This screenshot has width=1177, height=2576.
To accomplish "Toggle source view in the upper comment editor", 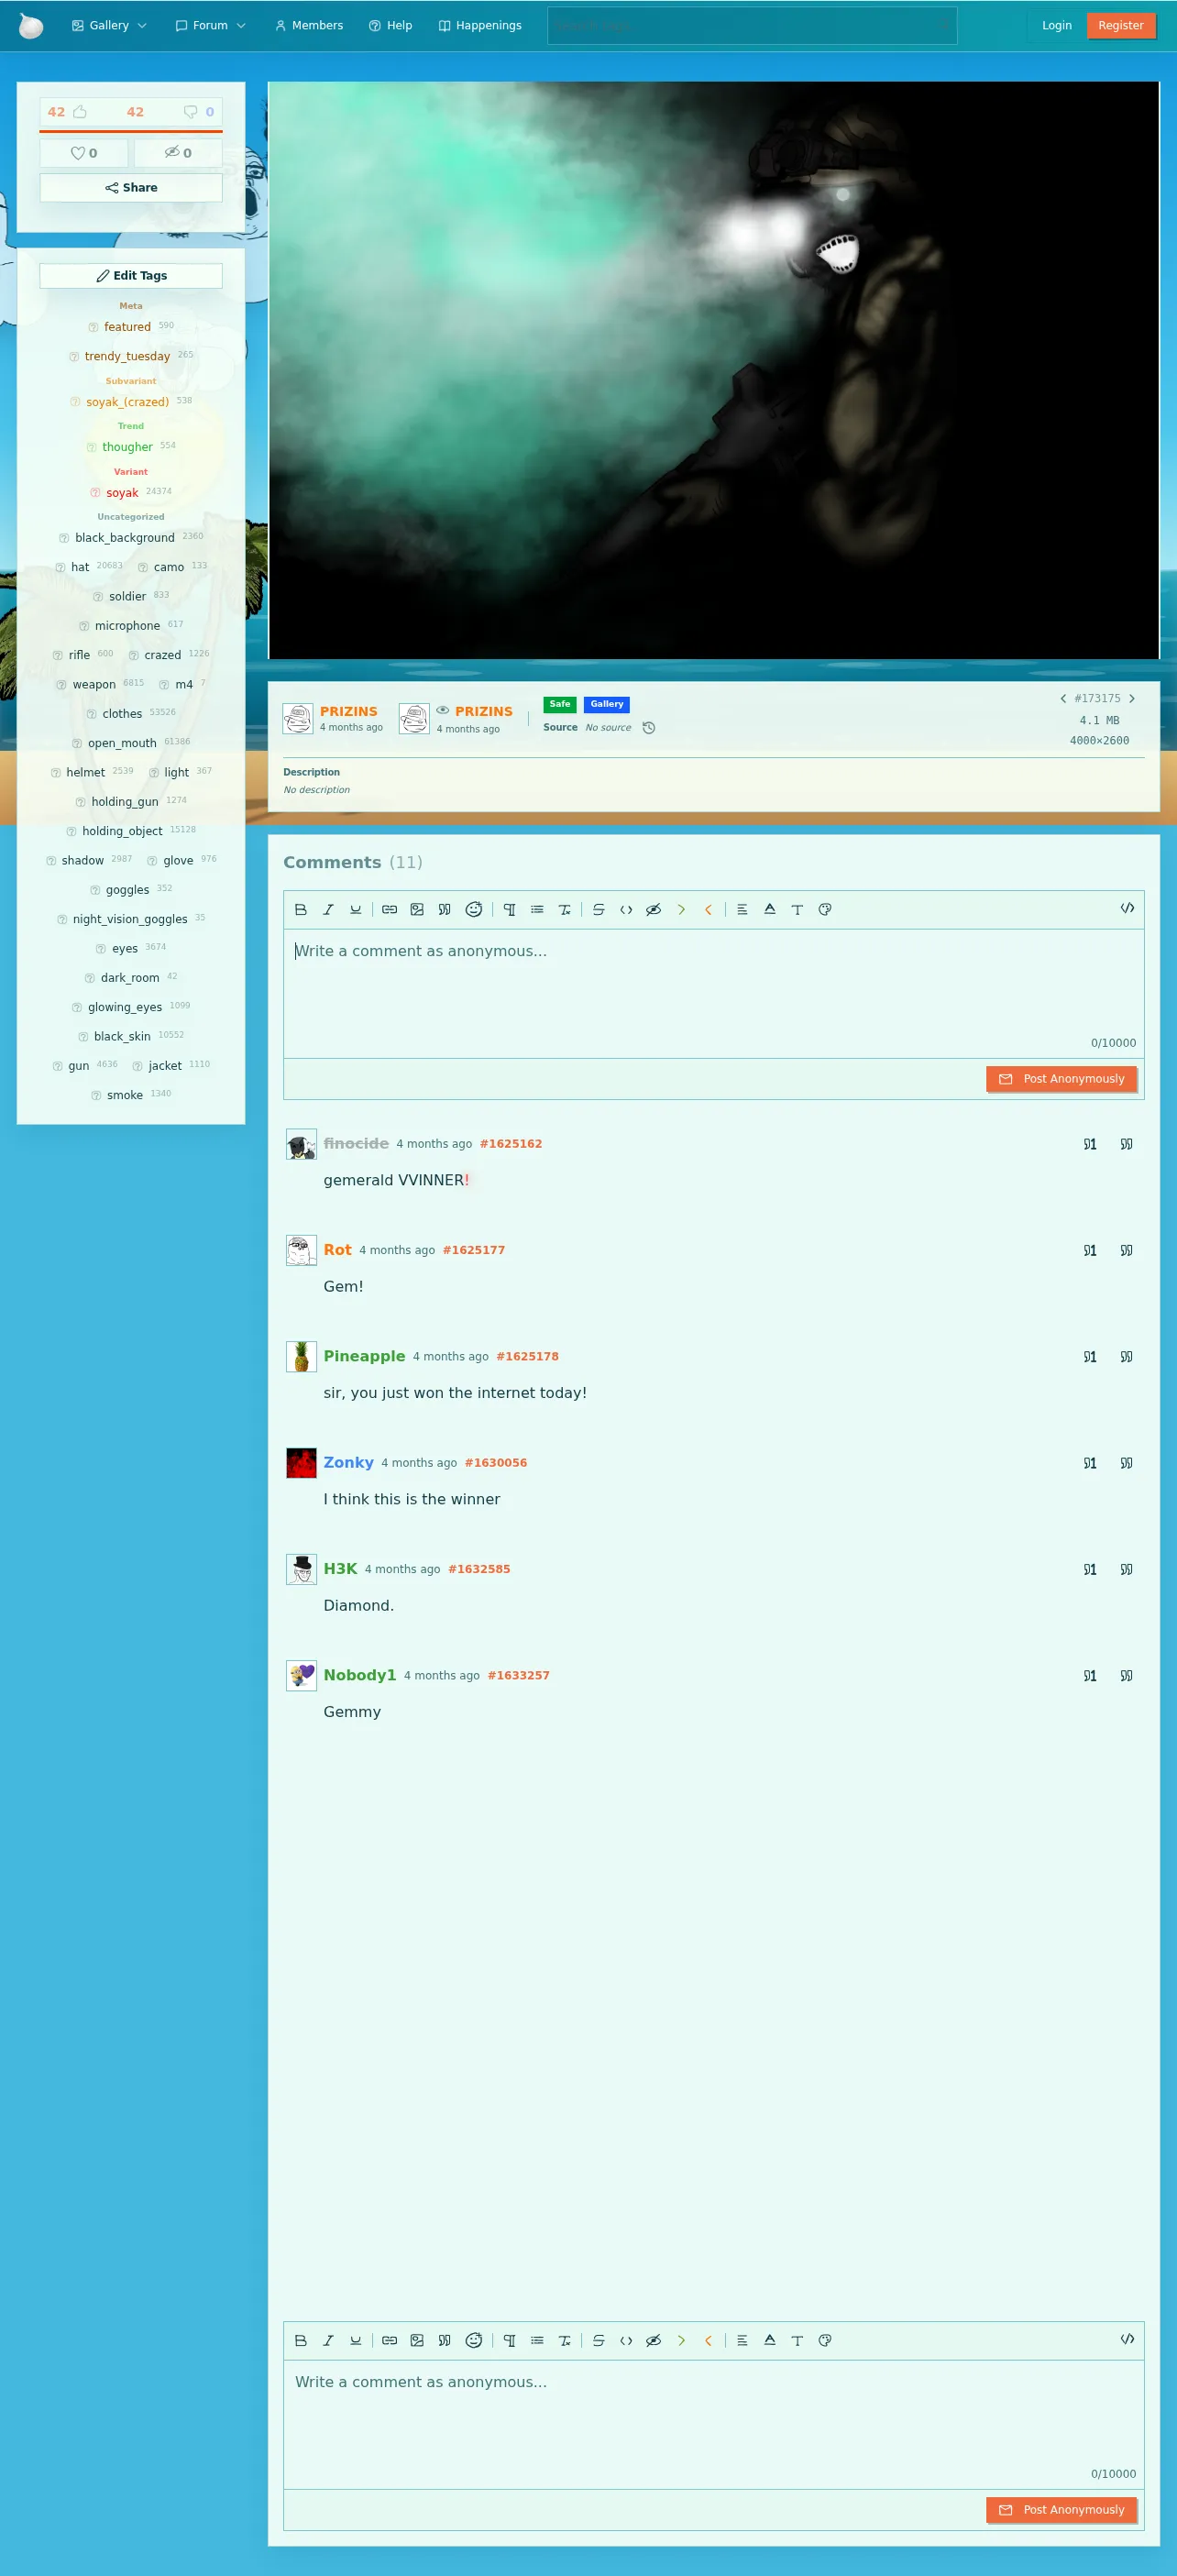I will [x=1127, y=908].
